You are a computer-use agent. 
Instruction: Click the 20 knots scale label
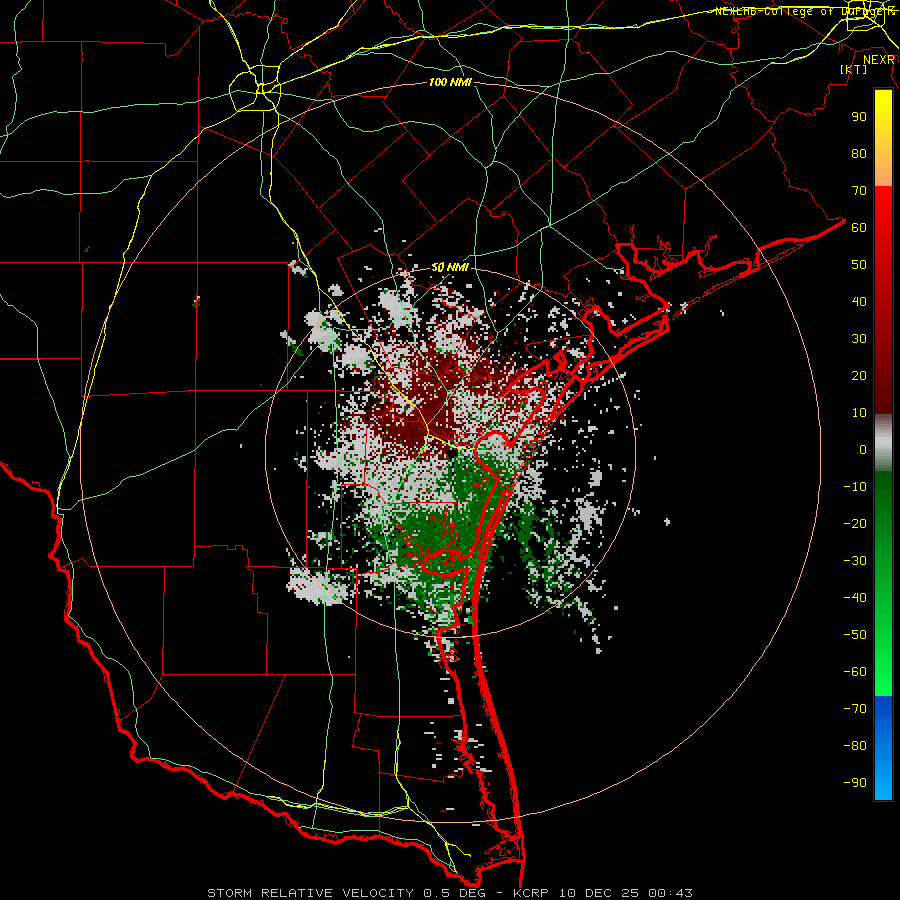pos(859,375)
